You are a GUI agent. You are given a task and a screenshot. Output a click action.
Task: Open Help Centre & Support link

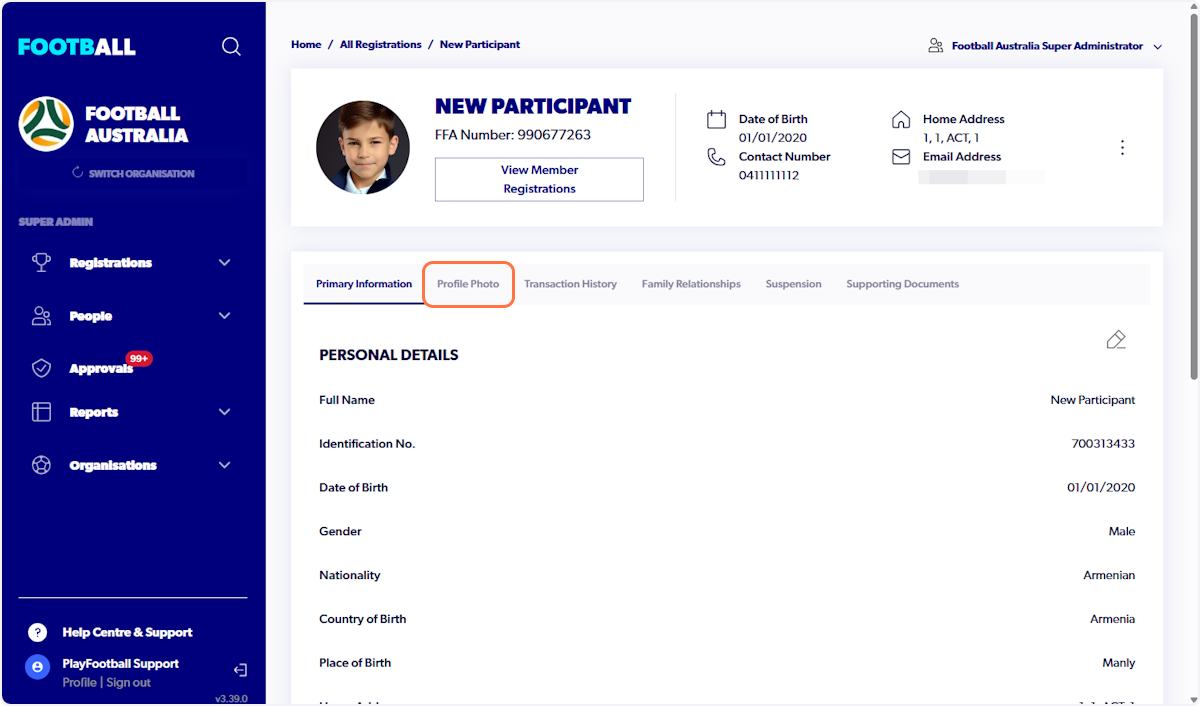tap(127, 632)
